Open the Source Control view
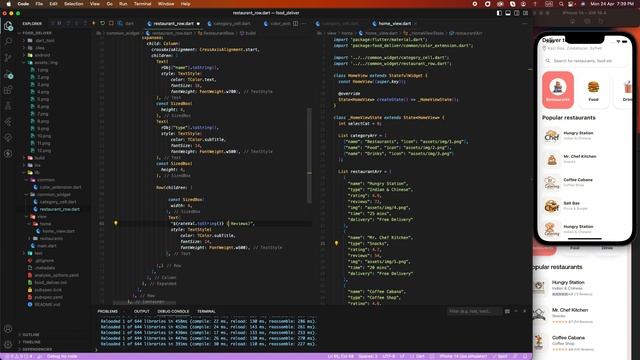The width and height of the screenshot is (640, 360). tap(8, 58)
